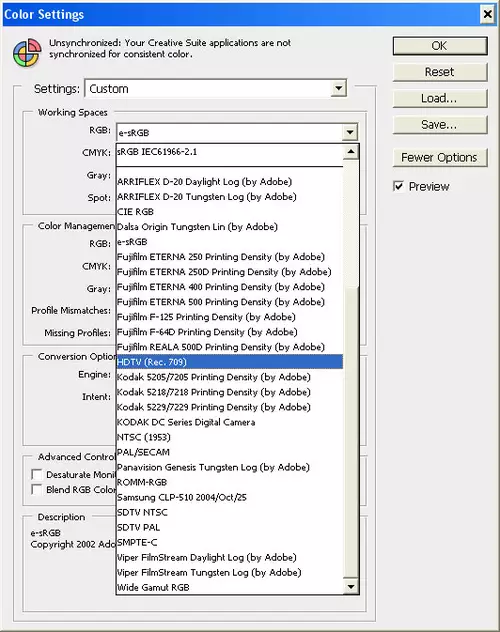Choose Dalsa Origin Tungsten Lin profile
This screenshot has height=632, width=500.
click(x=230, y=227)
